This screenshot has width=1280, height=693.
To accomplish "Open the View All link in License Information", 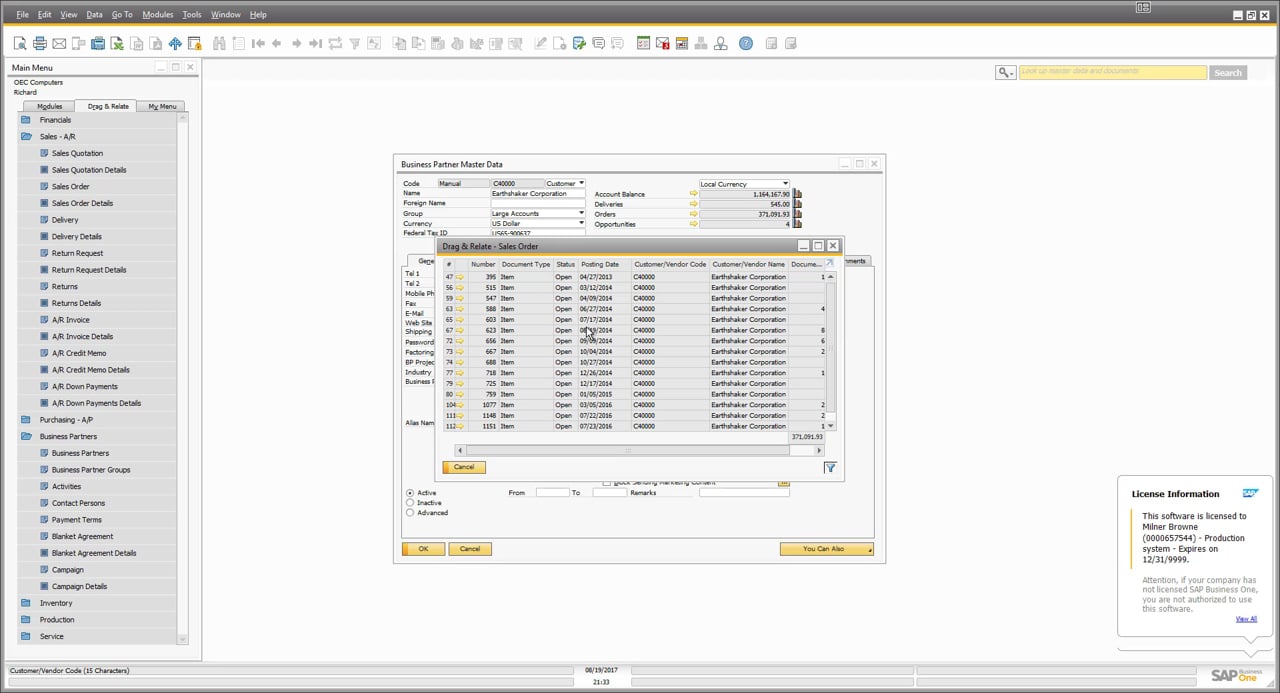I will click(x=1246, y=619).
